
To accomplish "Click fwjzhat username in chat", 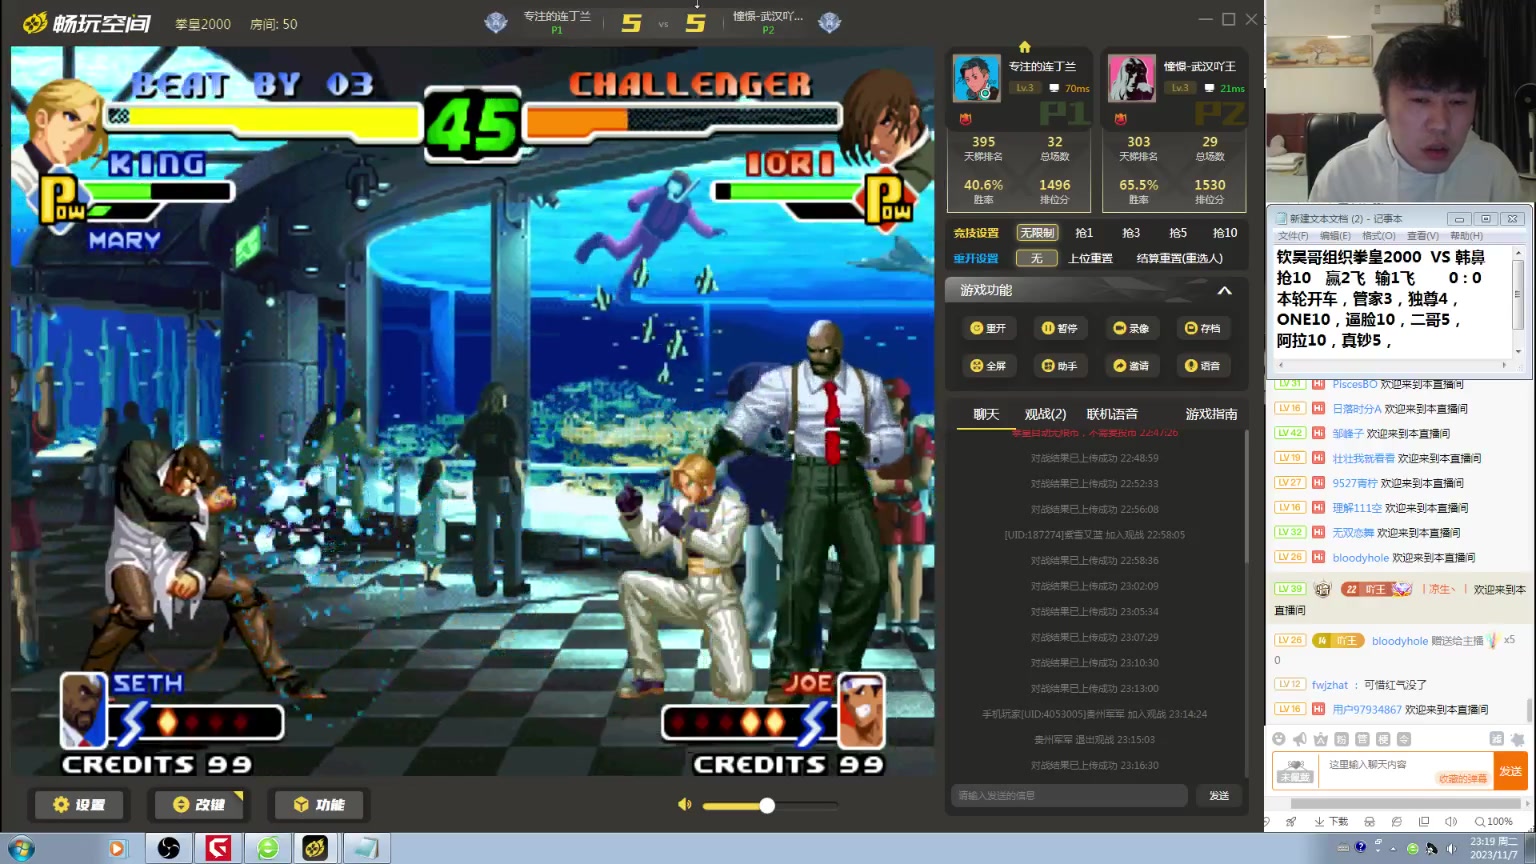I will [1330, 685].
